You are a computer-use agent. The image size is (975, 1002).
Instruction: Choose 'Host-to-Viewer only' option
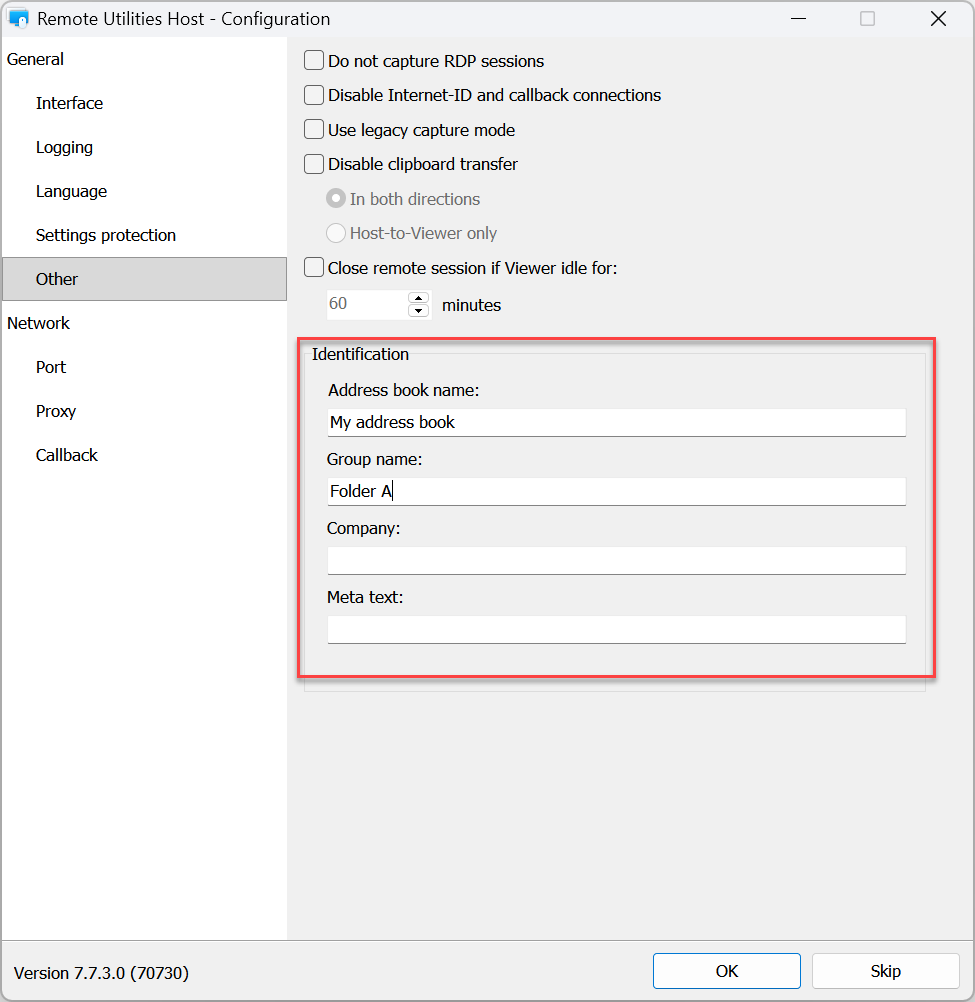pos(336,232)
